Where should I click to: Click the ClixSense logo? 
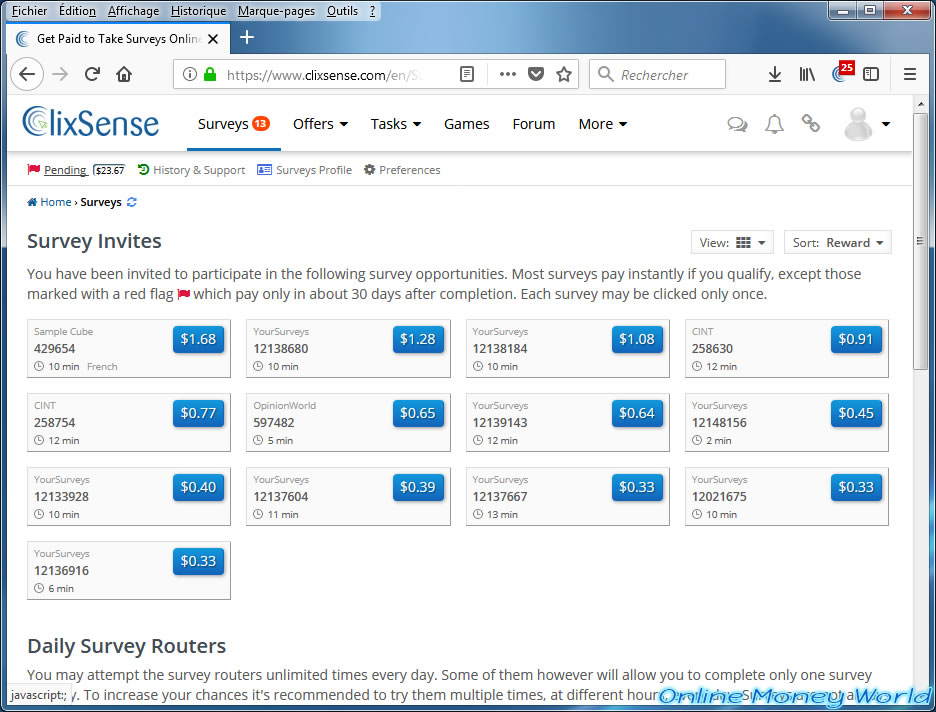(91, 122)
